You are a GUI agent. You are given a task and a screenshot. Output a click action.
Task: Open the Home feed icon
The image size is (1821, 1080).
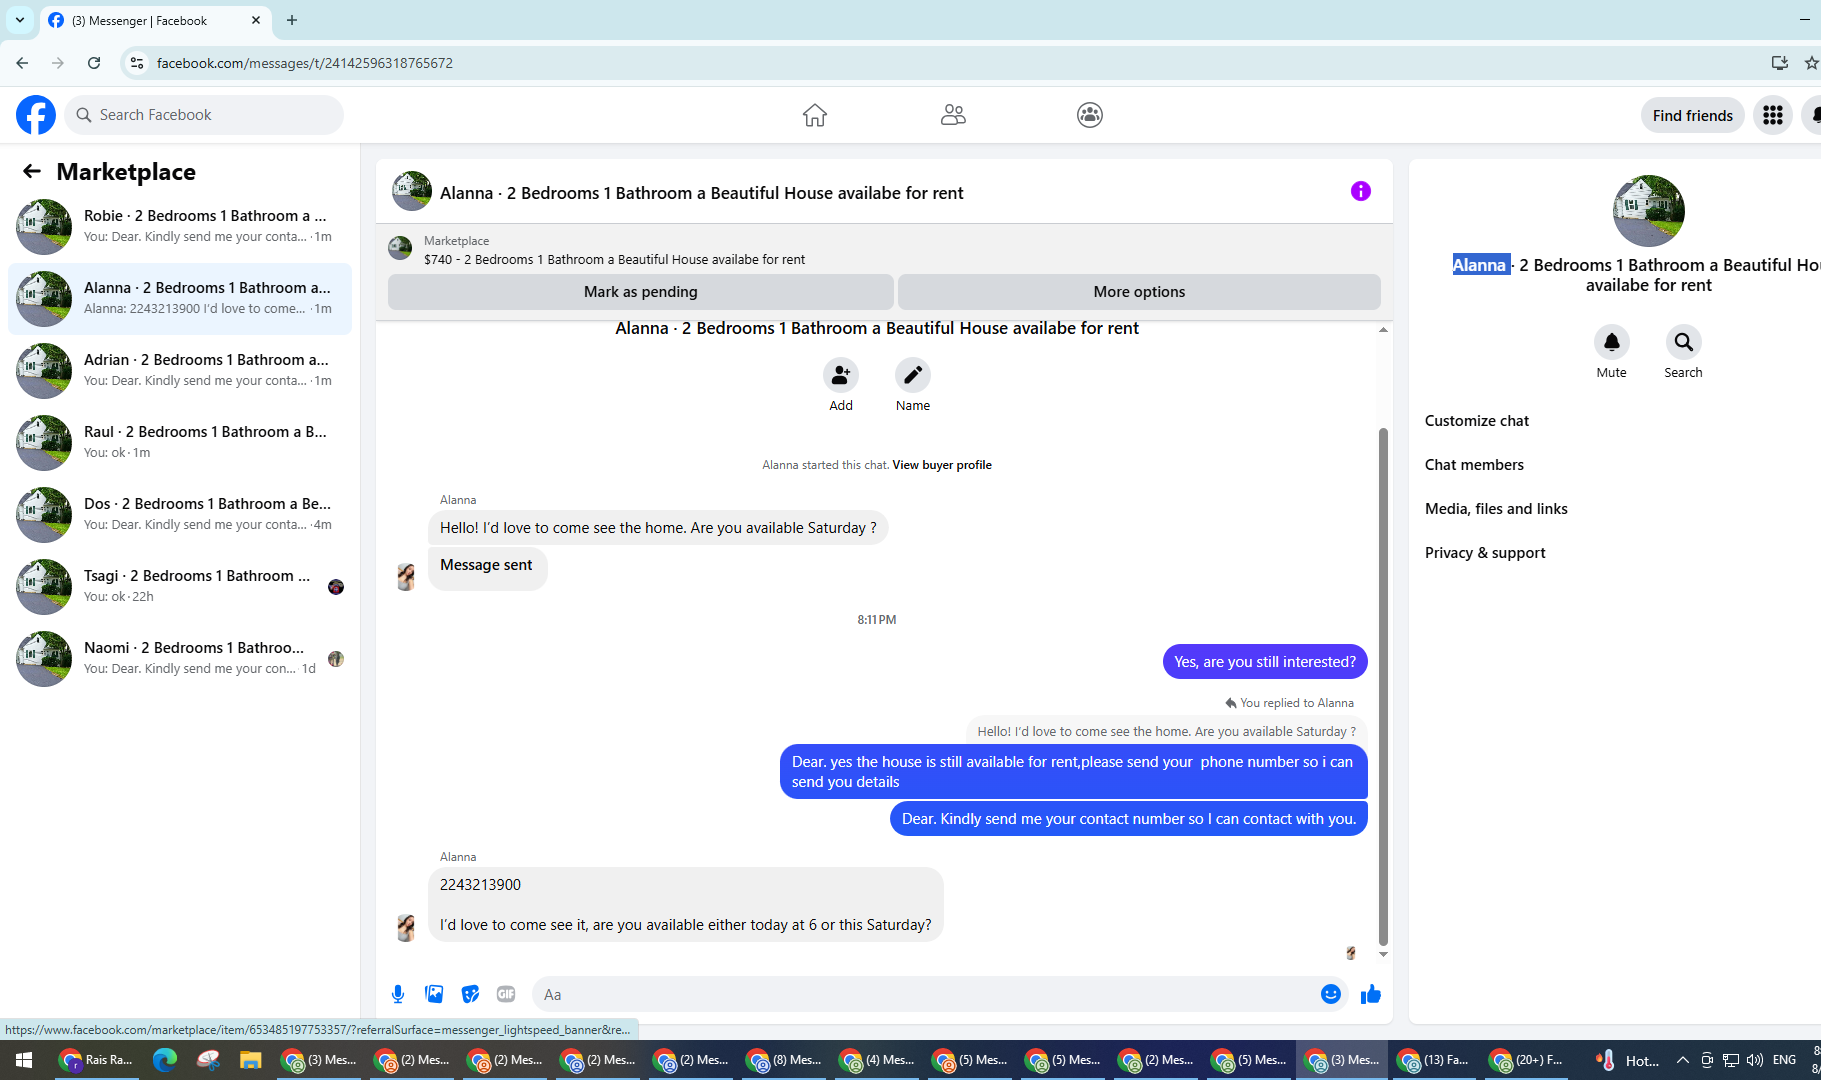coord(815,115)
